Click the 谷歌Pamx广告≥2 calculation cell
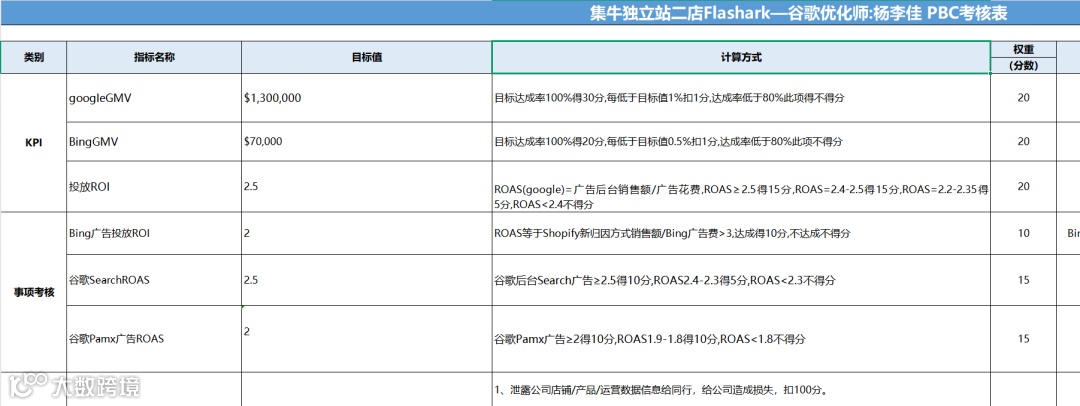The width and height of the screenshot is (1080, 406). pyautogui.click(x=741, y=339)
